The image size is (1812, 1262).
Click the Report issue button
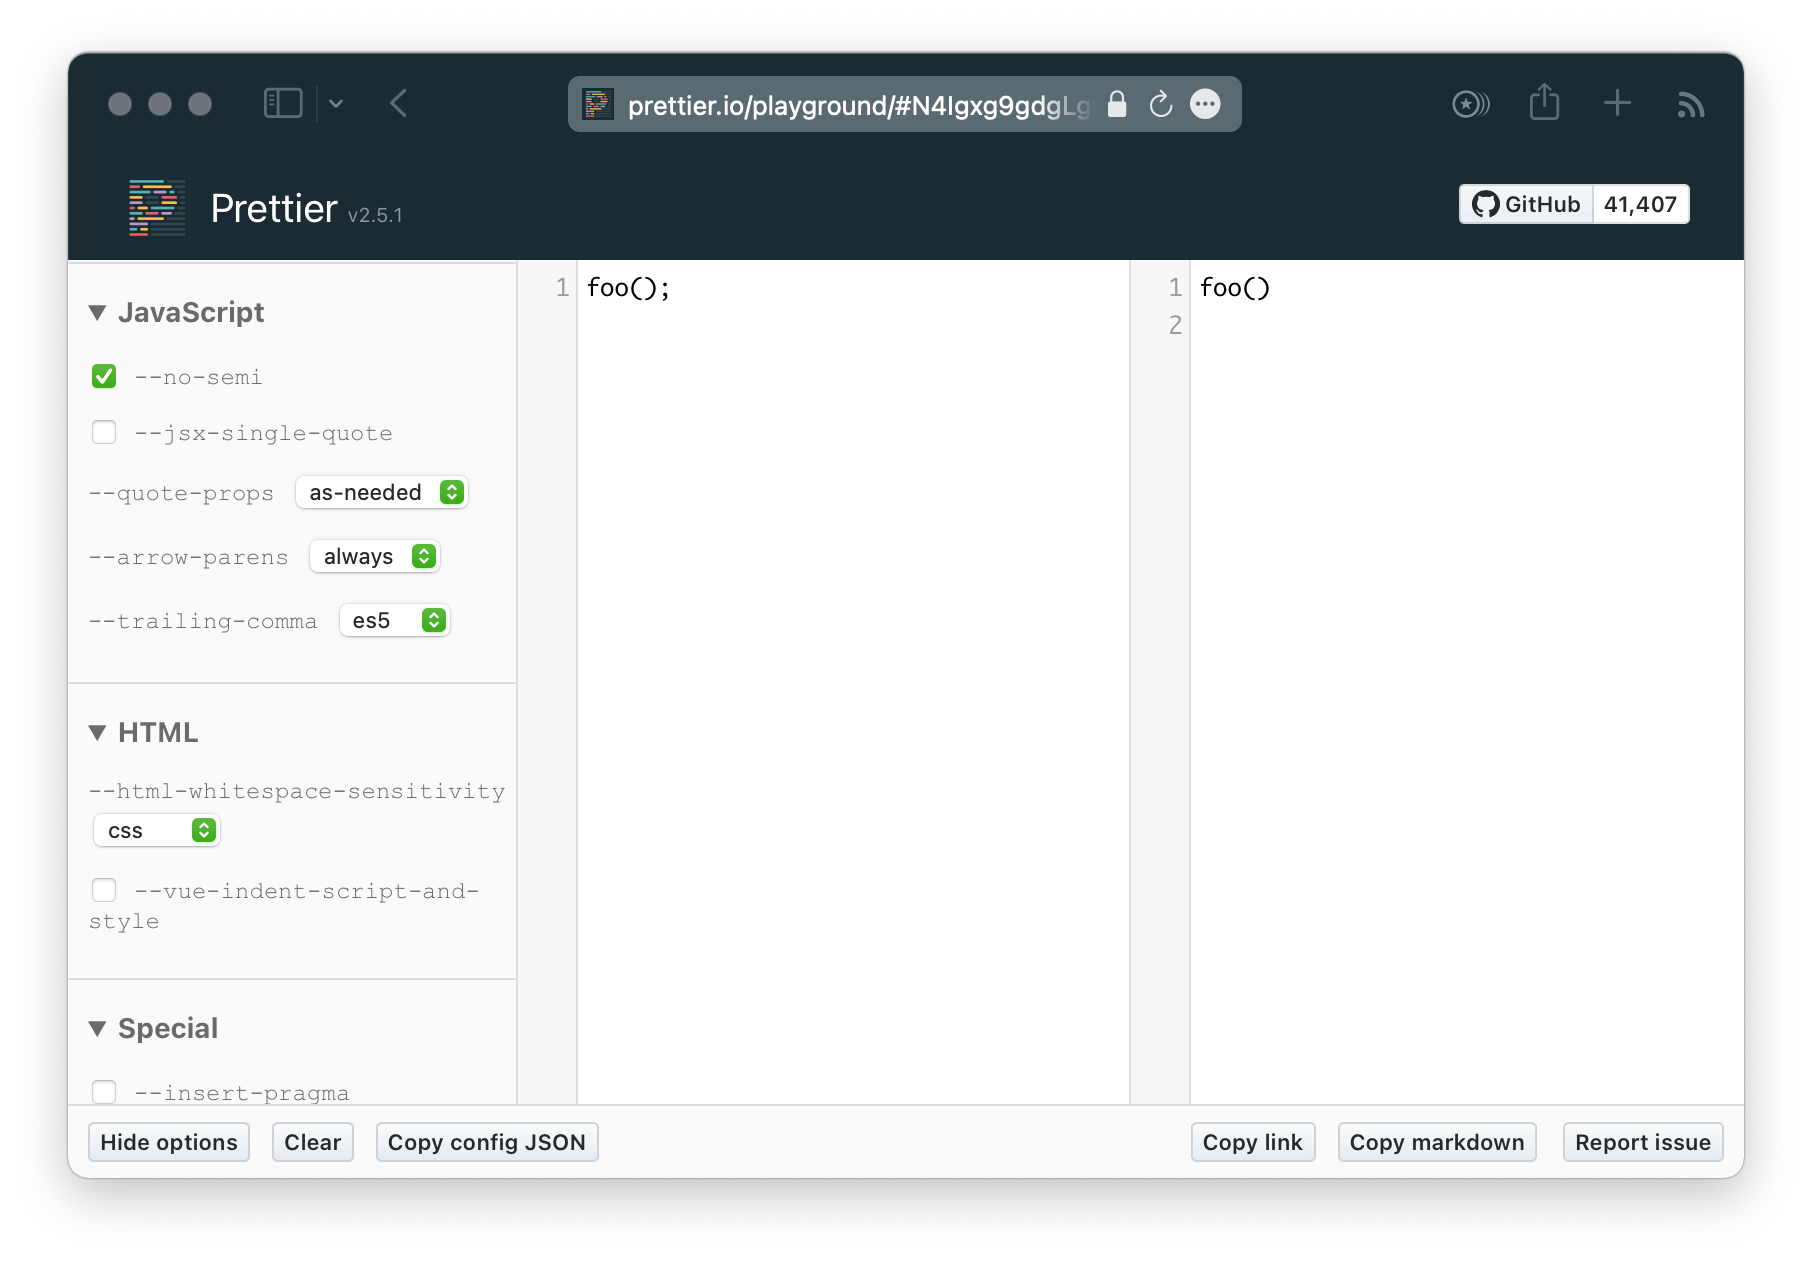(1643, 1142)
